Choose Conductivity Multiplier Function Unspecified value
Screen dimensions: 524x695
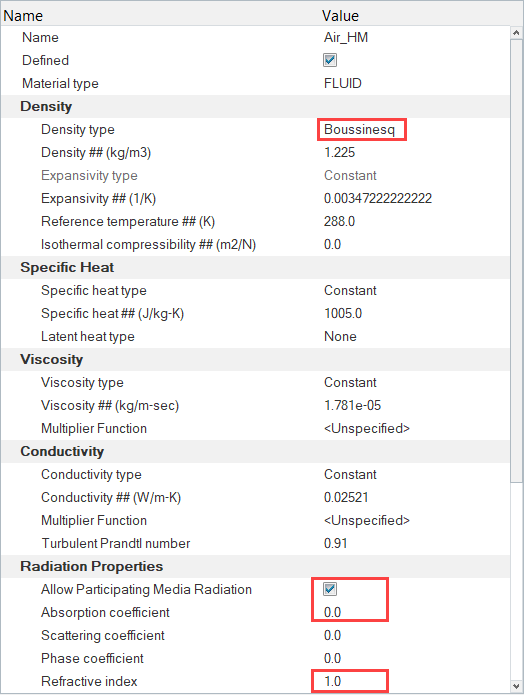(x=367, y=520)
